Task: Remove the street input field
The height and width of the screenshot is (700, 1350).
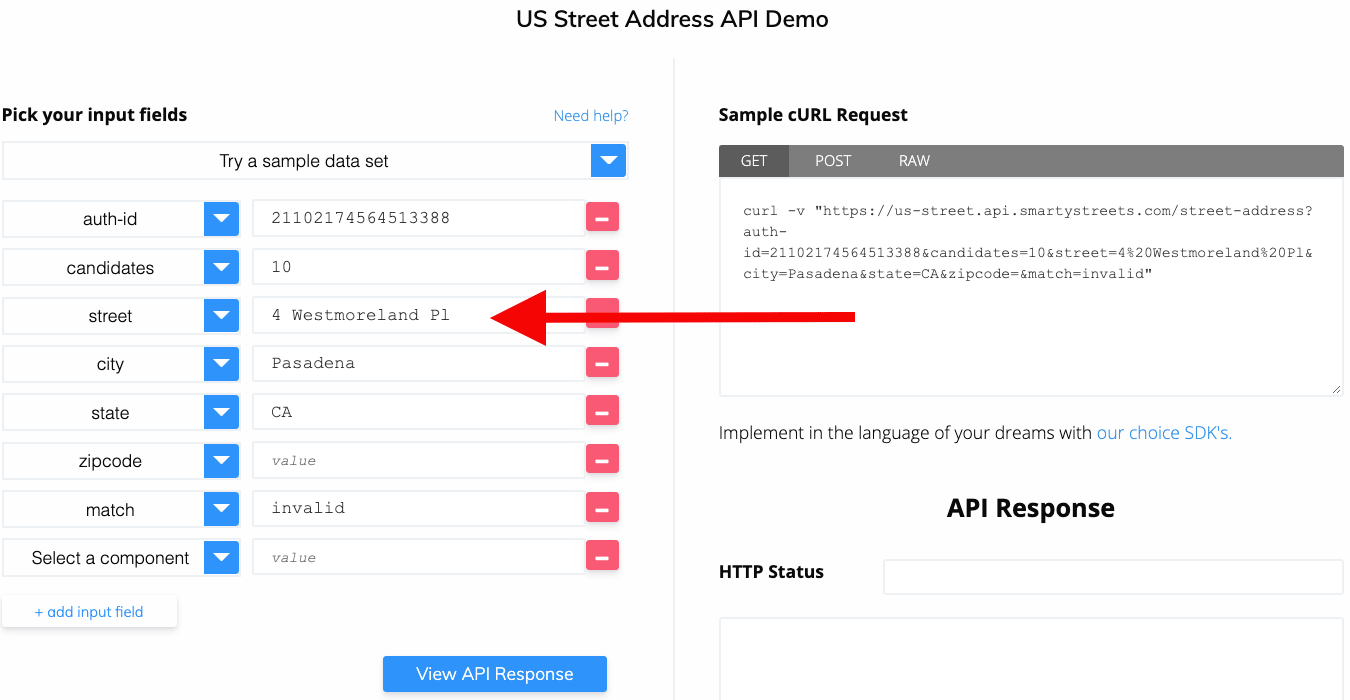Action: pos(603,314)
